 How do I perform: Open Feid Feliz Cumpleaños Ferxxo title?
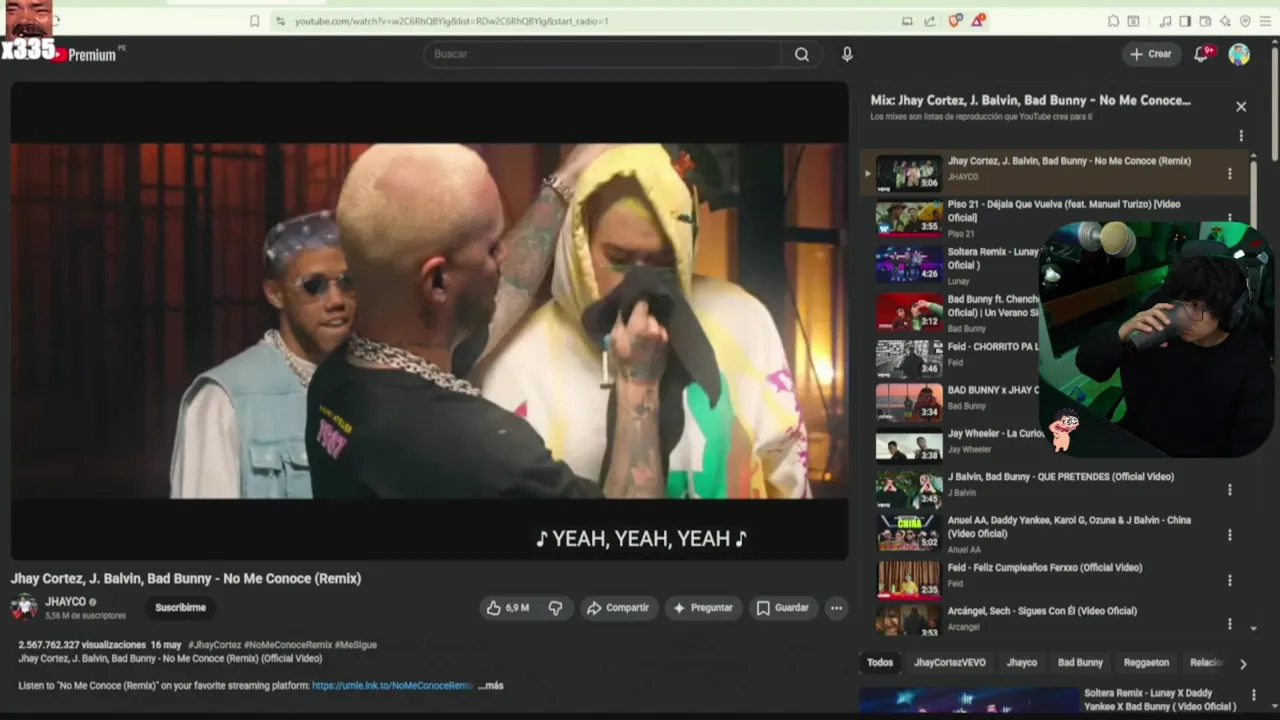coord(1045,568)
